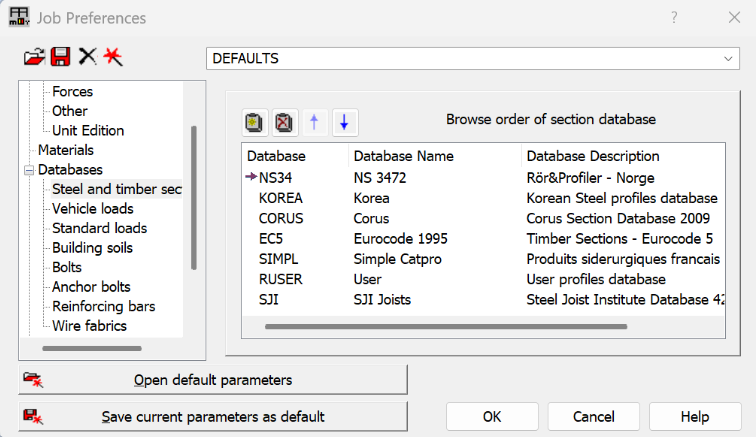Click Korean Steel profiles database description
The height and width of the screenshot is (437, 756).
coord(622,198)
